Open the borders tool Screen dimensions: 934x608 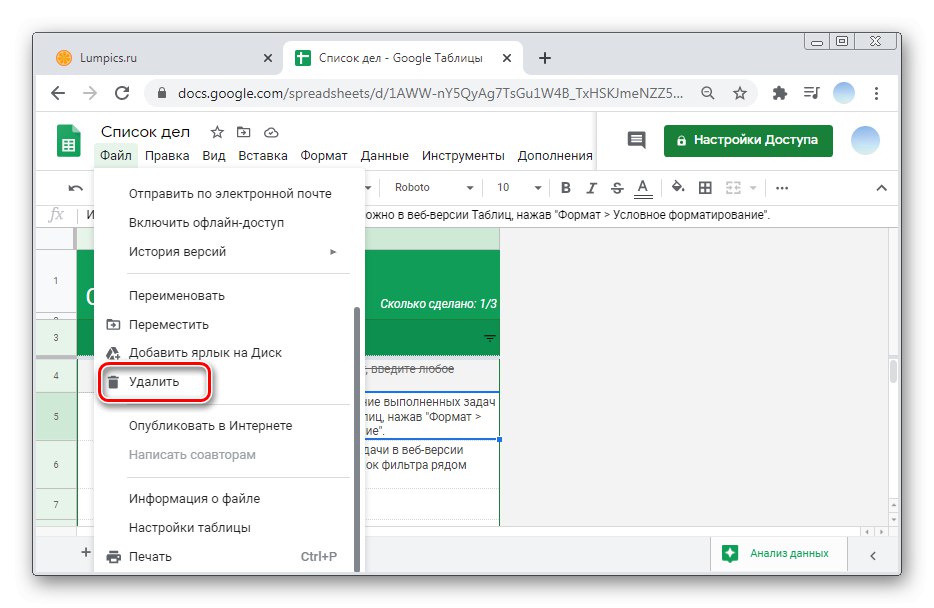(705, 188)
